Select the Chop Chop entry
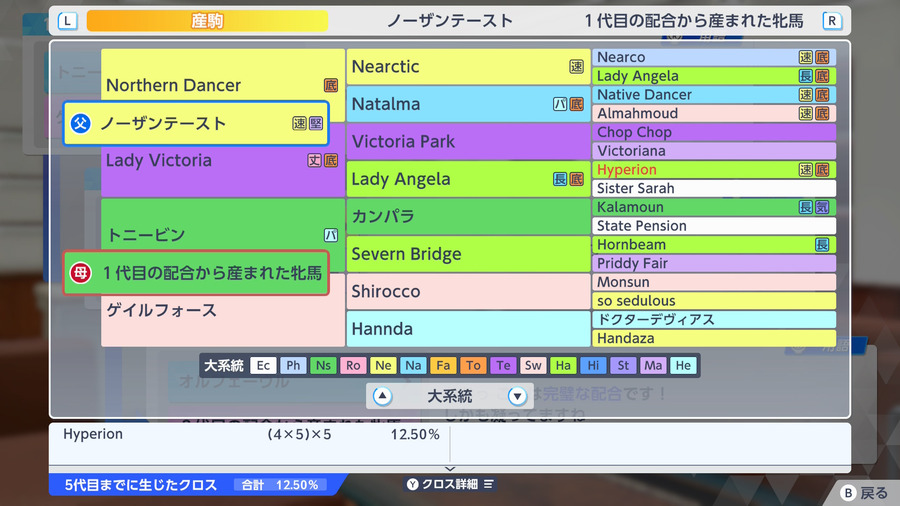 click(x=714, y=132)
